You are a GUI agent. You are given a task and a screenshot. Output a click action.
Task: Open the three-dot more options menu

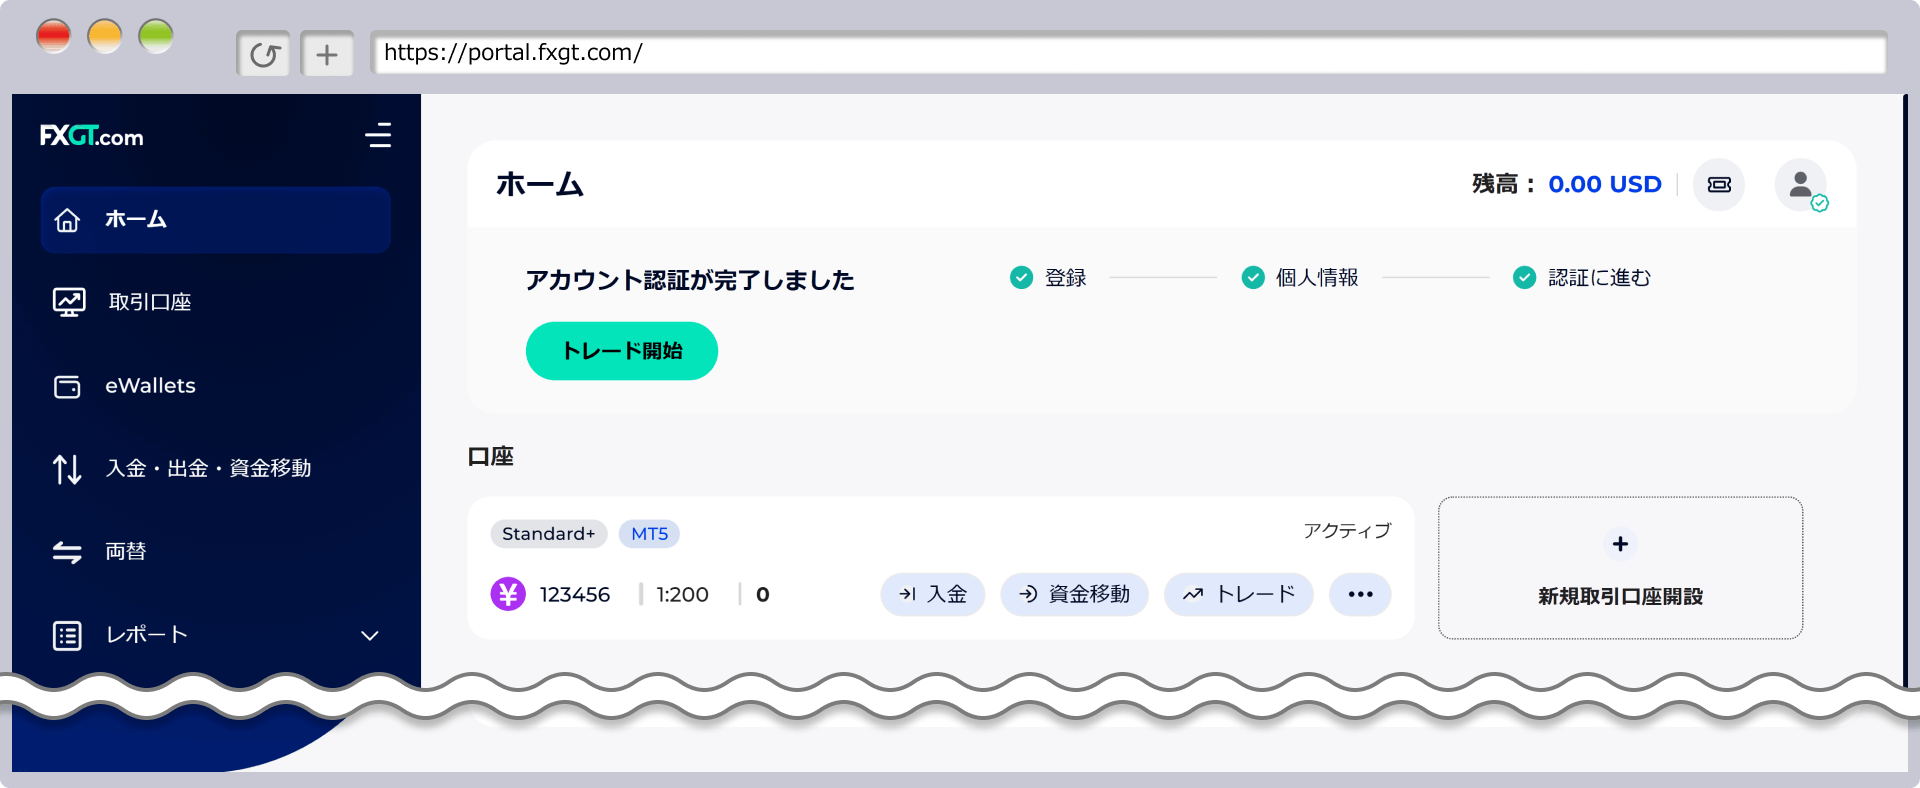tap(1360, 594)
